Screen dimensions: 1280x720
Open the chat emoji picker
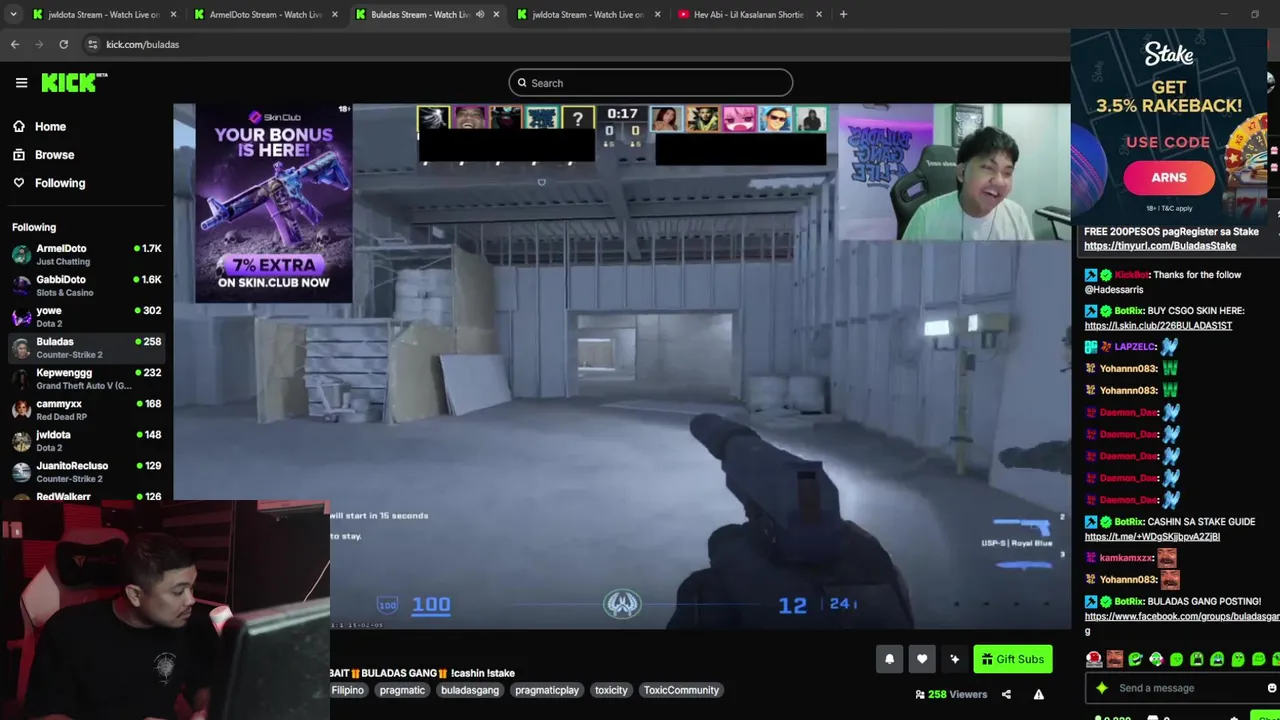1272,688
